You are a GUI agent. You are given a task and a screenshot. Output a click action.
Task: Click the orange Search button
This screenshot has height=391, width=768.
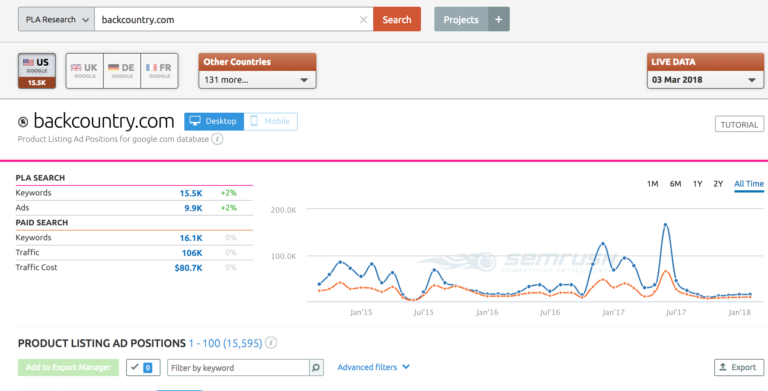(397, 20)
